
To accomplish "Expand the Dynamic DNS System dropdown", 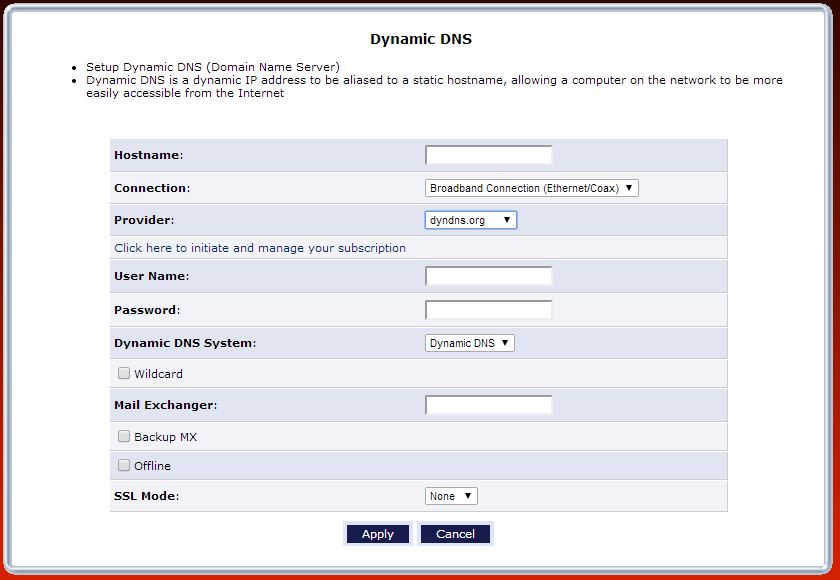I will [469, 343].
